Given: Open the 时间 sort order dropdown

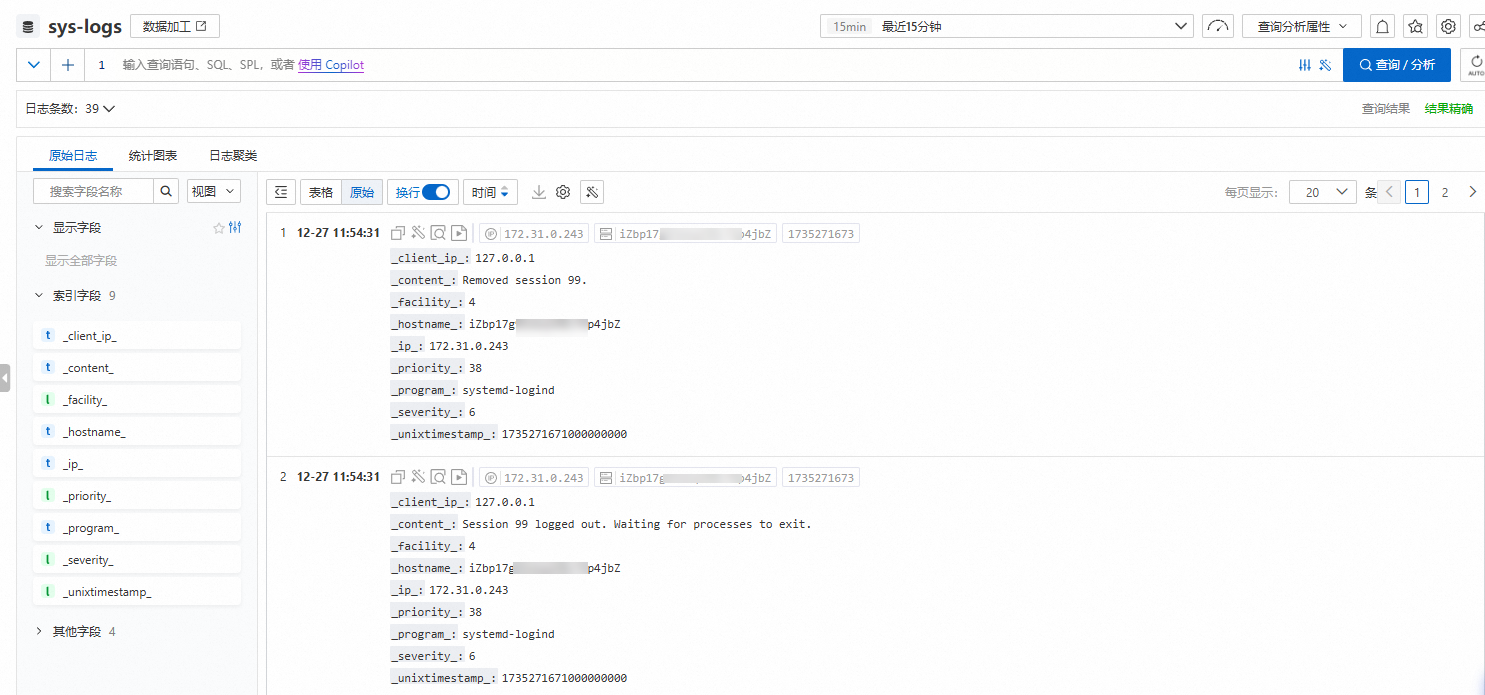Looking at the screenshot, I should 490,192.
